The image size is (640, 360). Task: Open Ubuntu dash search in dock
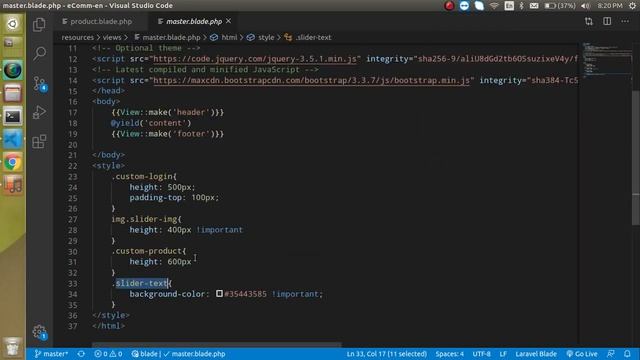[x=12, y=24]
